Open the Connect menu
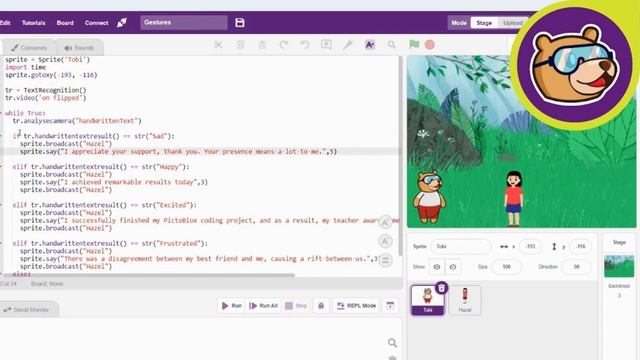 click(x=97, y=23)
